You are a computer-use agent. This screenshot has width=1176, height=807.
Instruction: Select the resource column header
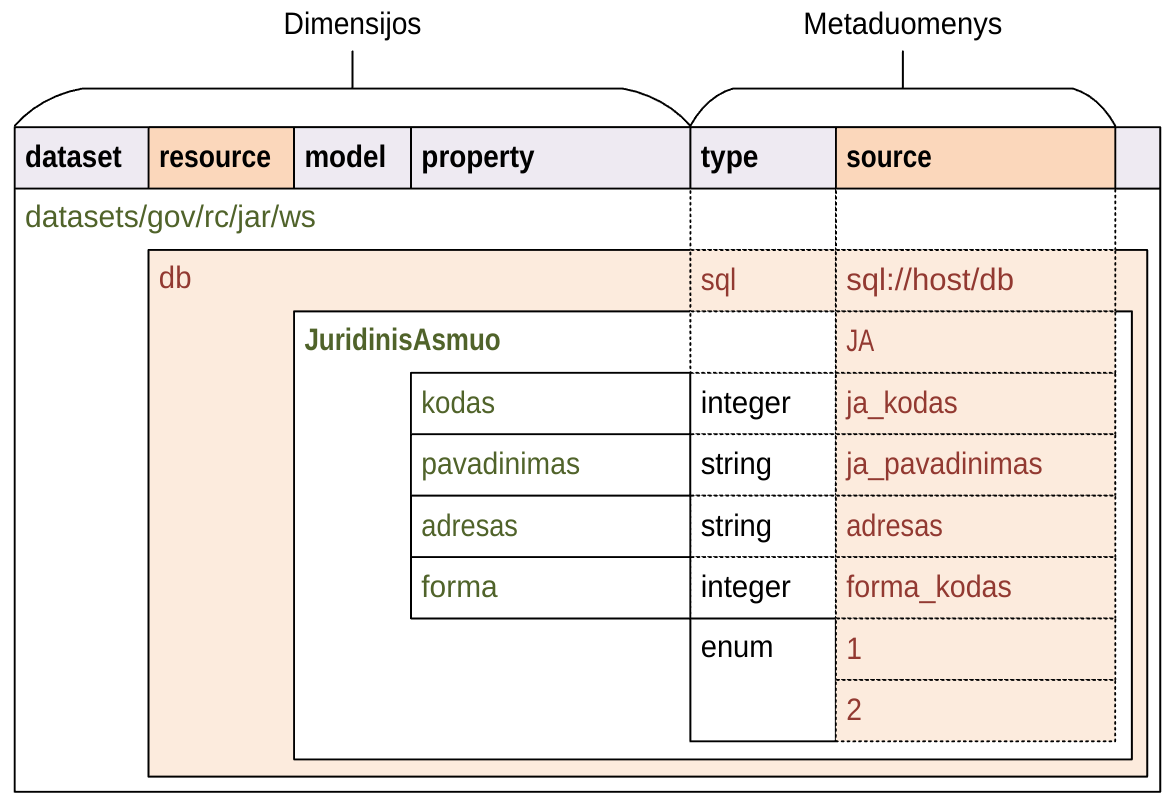(x=215, y=158)
